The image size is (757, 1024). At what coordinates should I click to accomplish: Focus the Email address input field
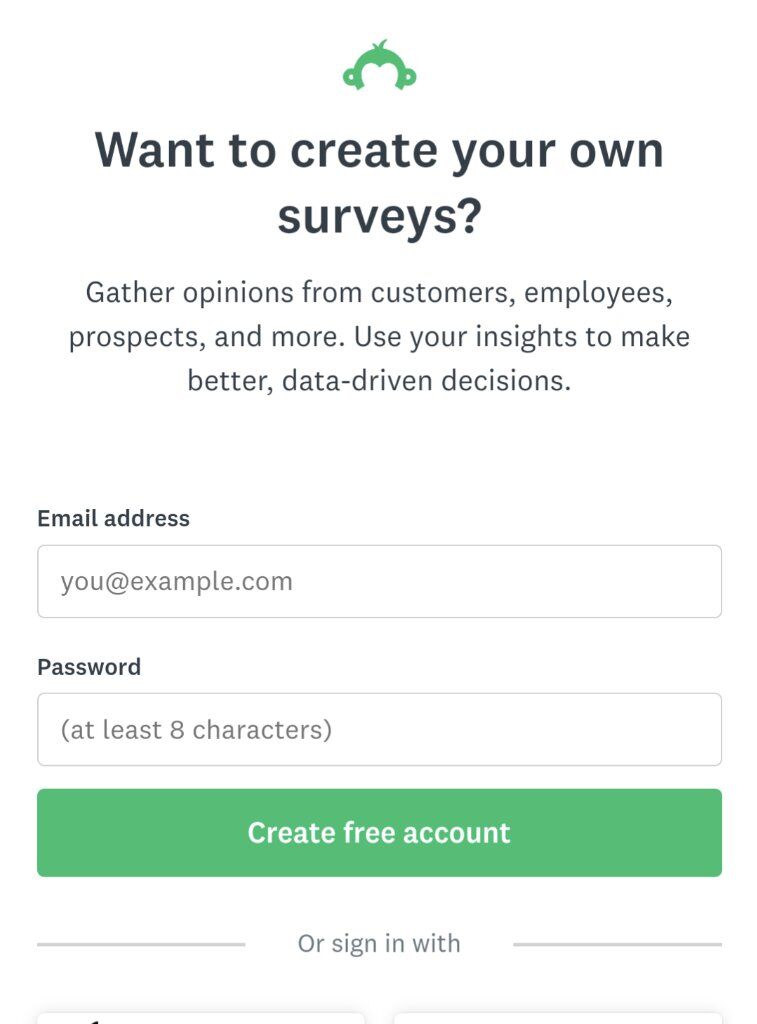pyautogui.click(x=379, y=581)
